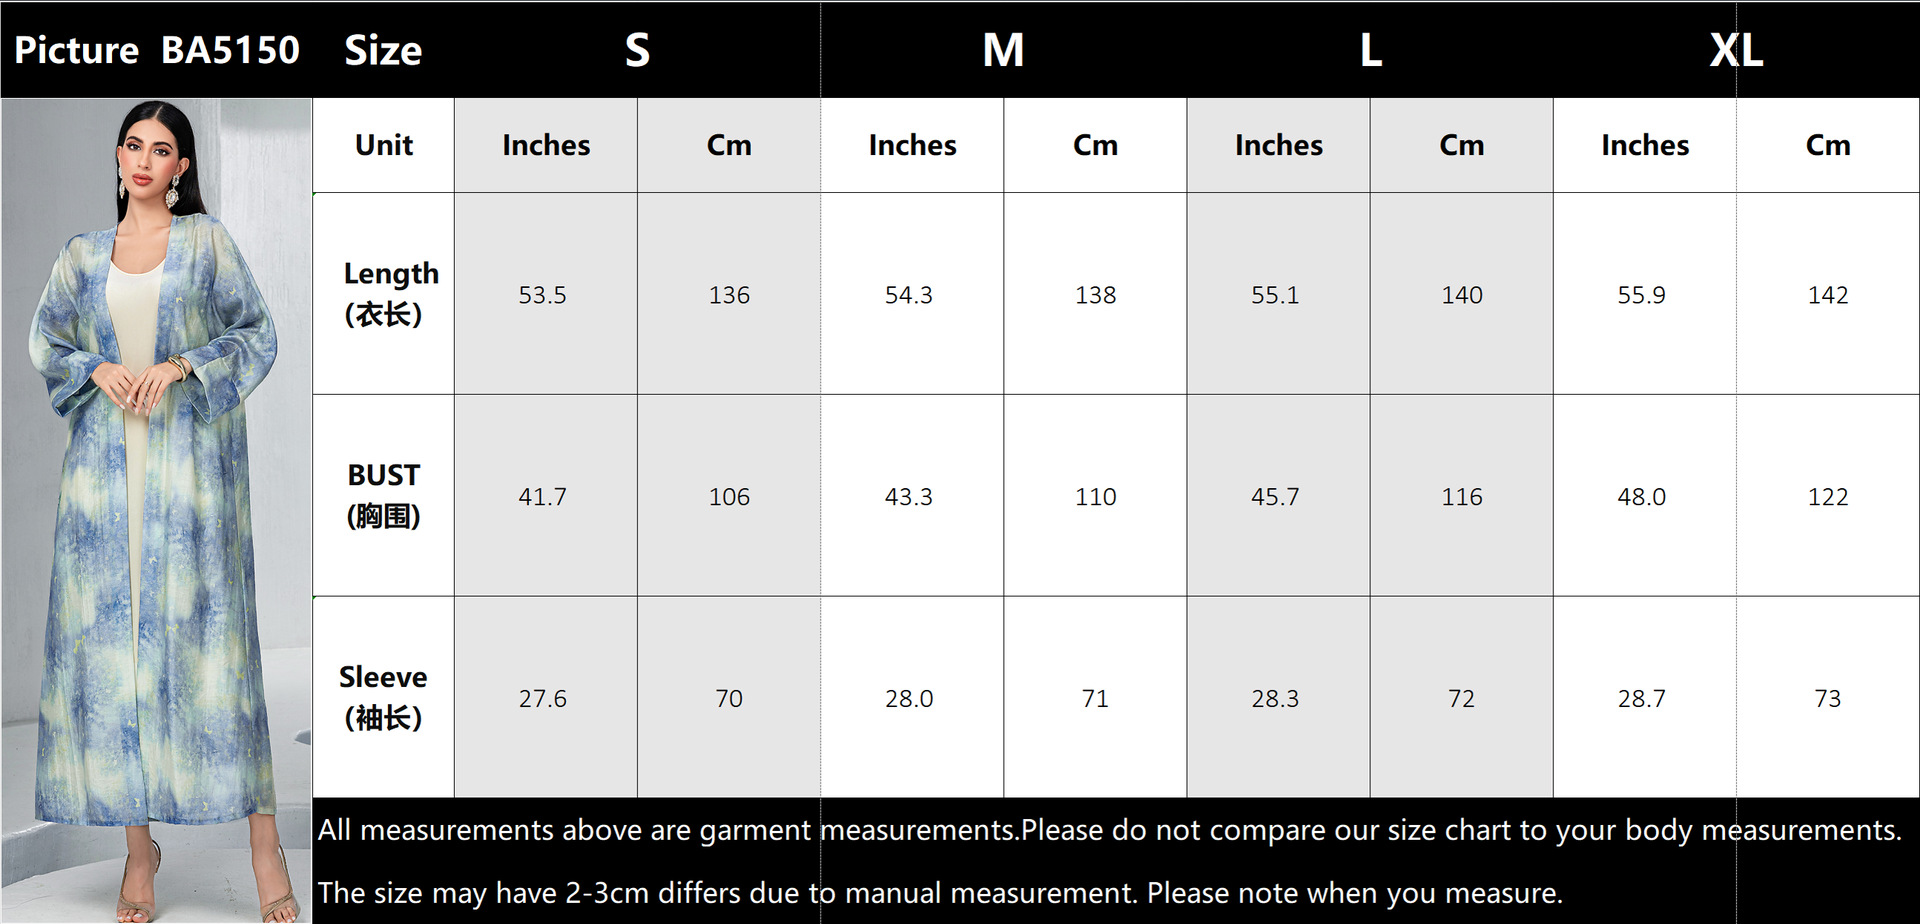The height and width of the screenshot is (924, 1920).
Task: Click the garment measurements disclaimer line
Action: (1110, 830)
